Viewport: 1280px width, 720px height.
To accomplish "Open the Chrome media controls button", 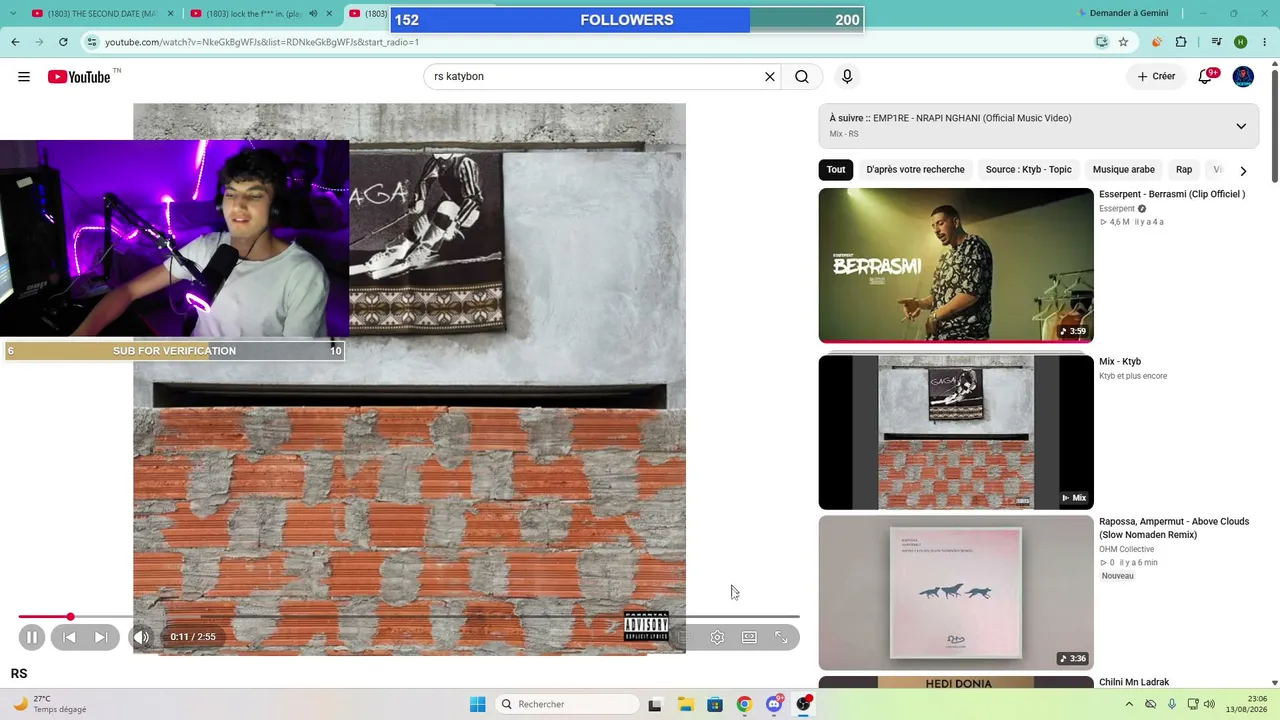I will coord(1217,42).
